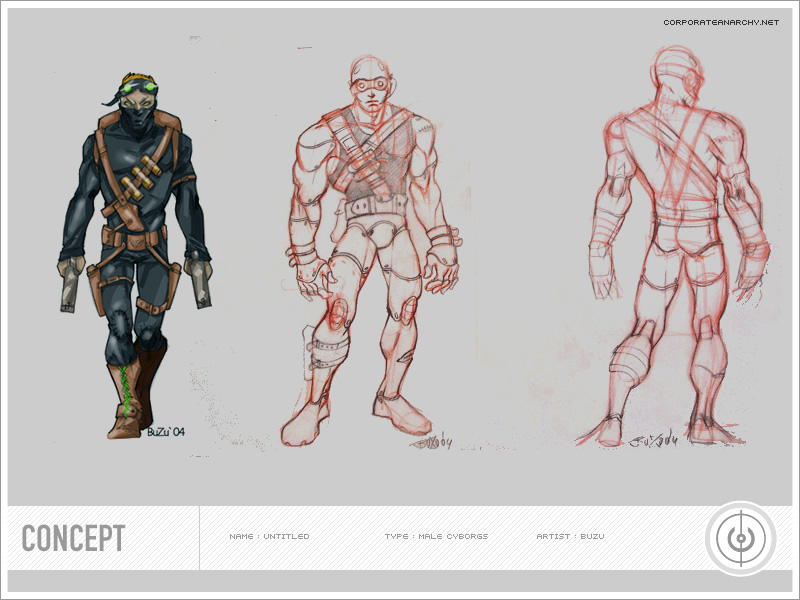Click the 'BuZu '04' signature text
Viewport: 800px width, 600px height.
coord(166,432)
